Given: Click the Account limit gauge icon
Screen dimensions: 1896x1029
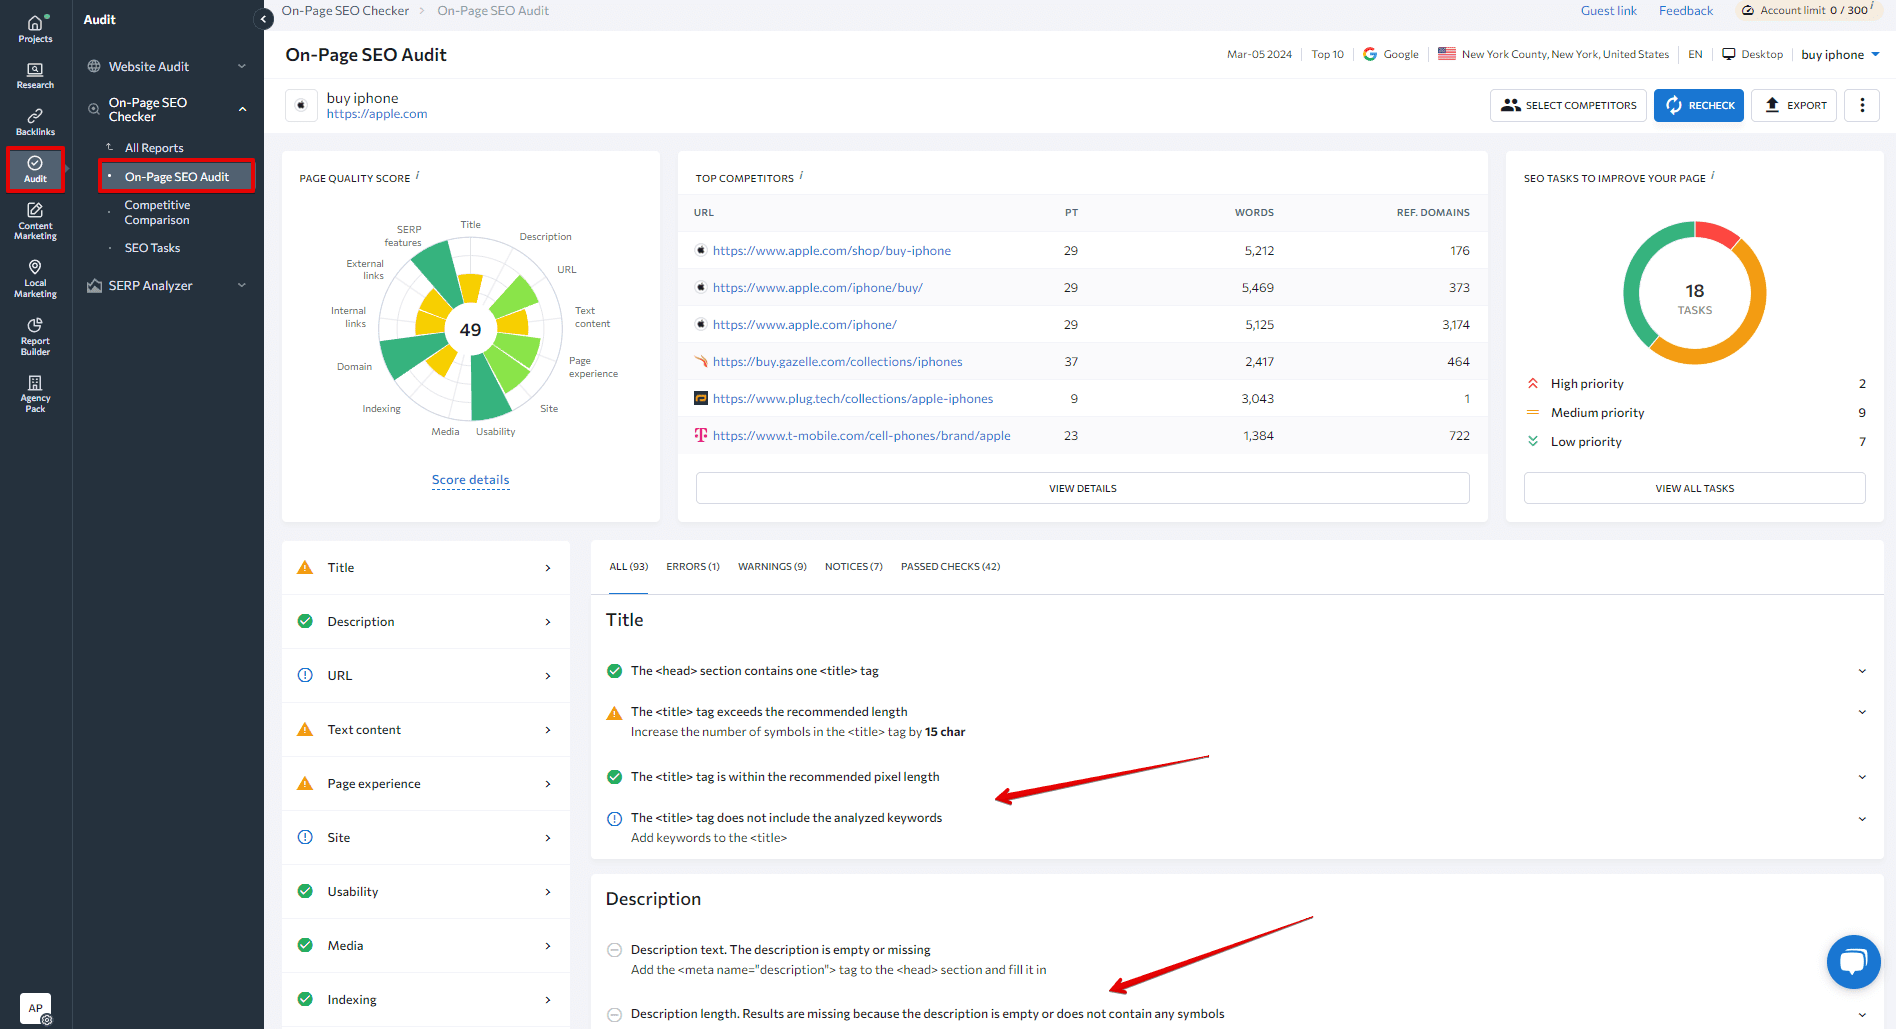Looking at the screenshot, I should (x=1748, y=10).
